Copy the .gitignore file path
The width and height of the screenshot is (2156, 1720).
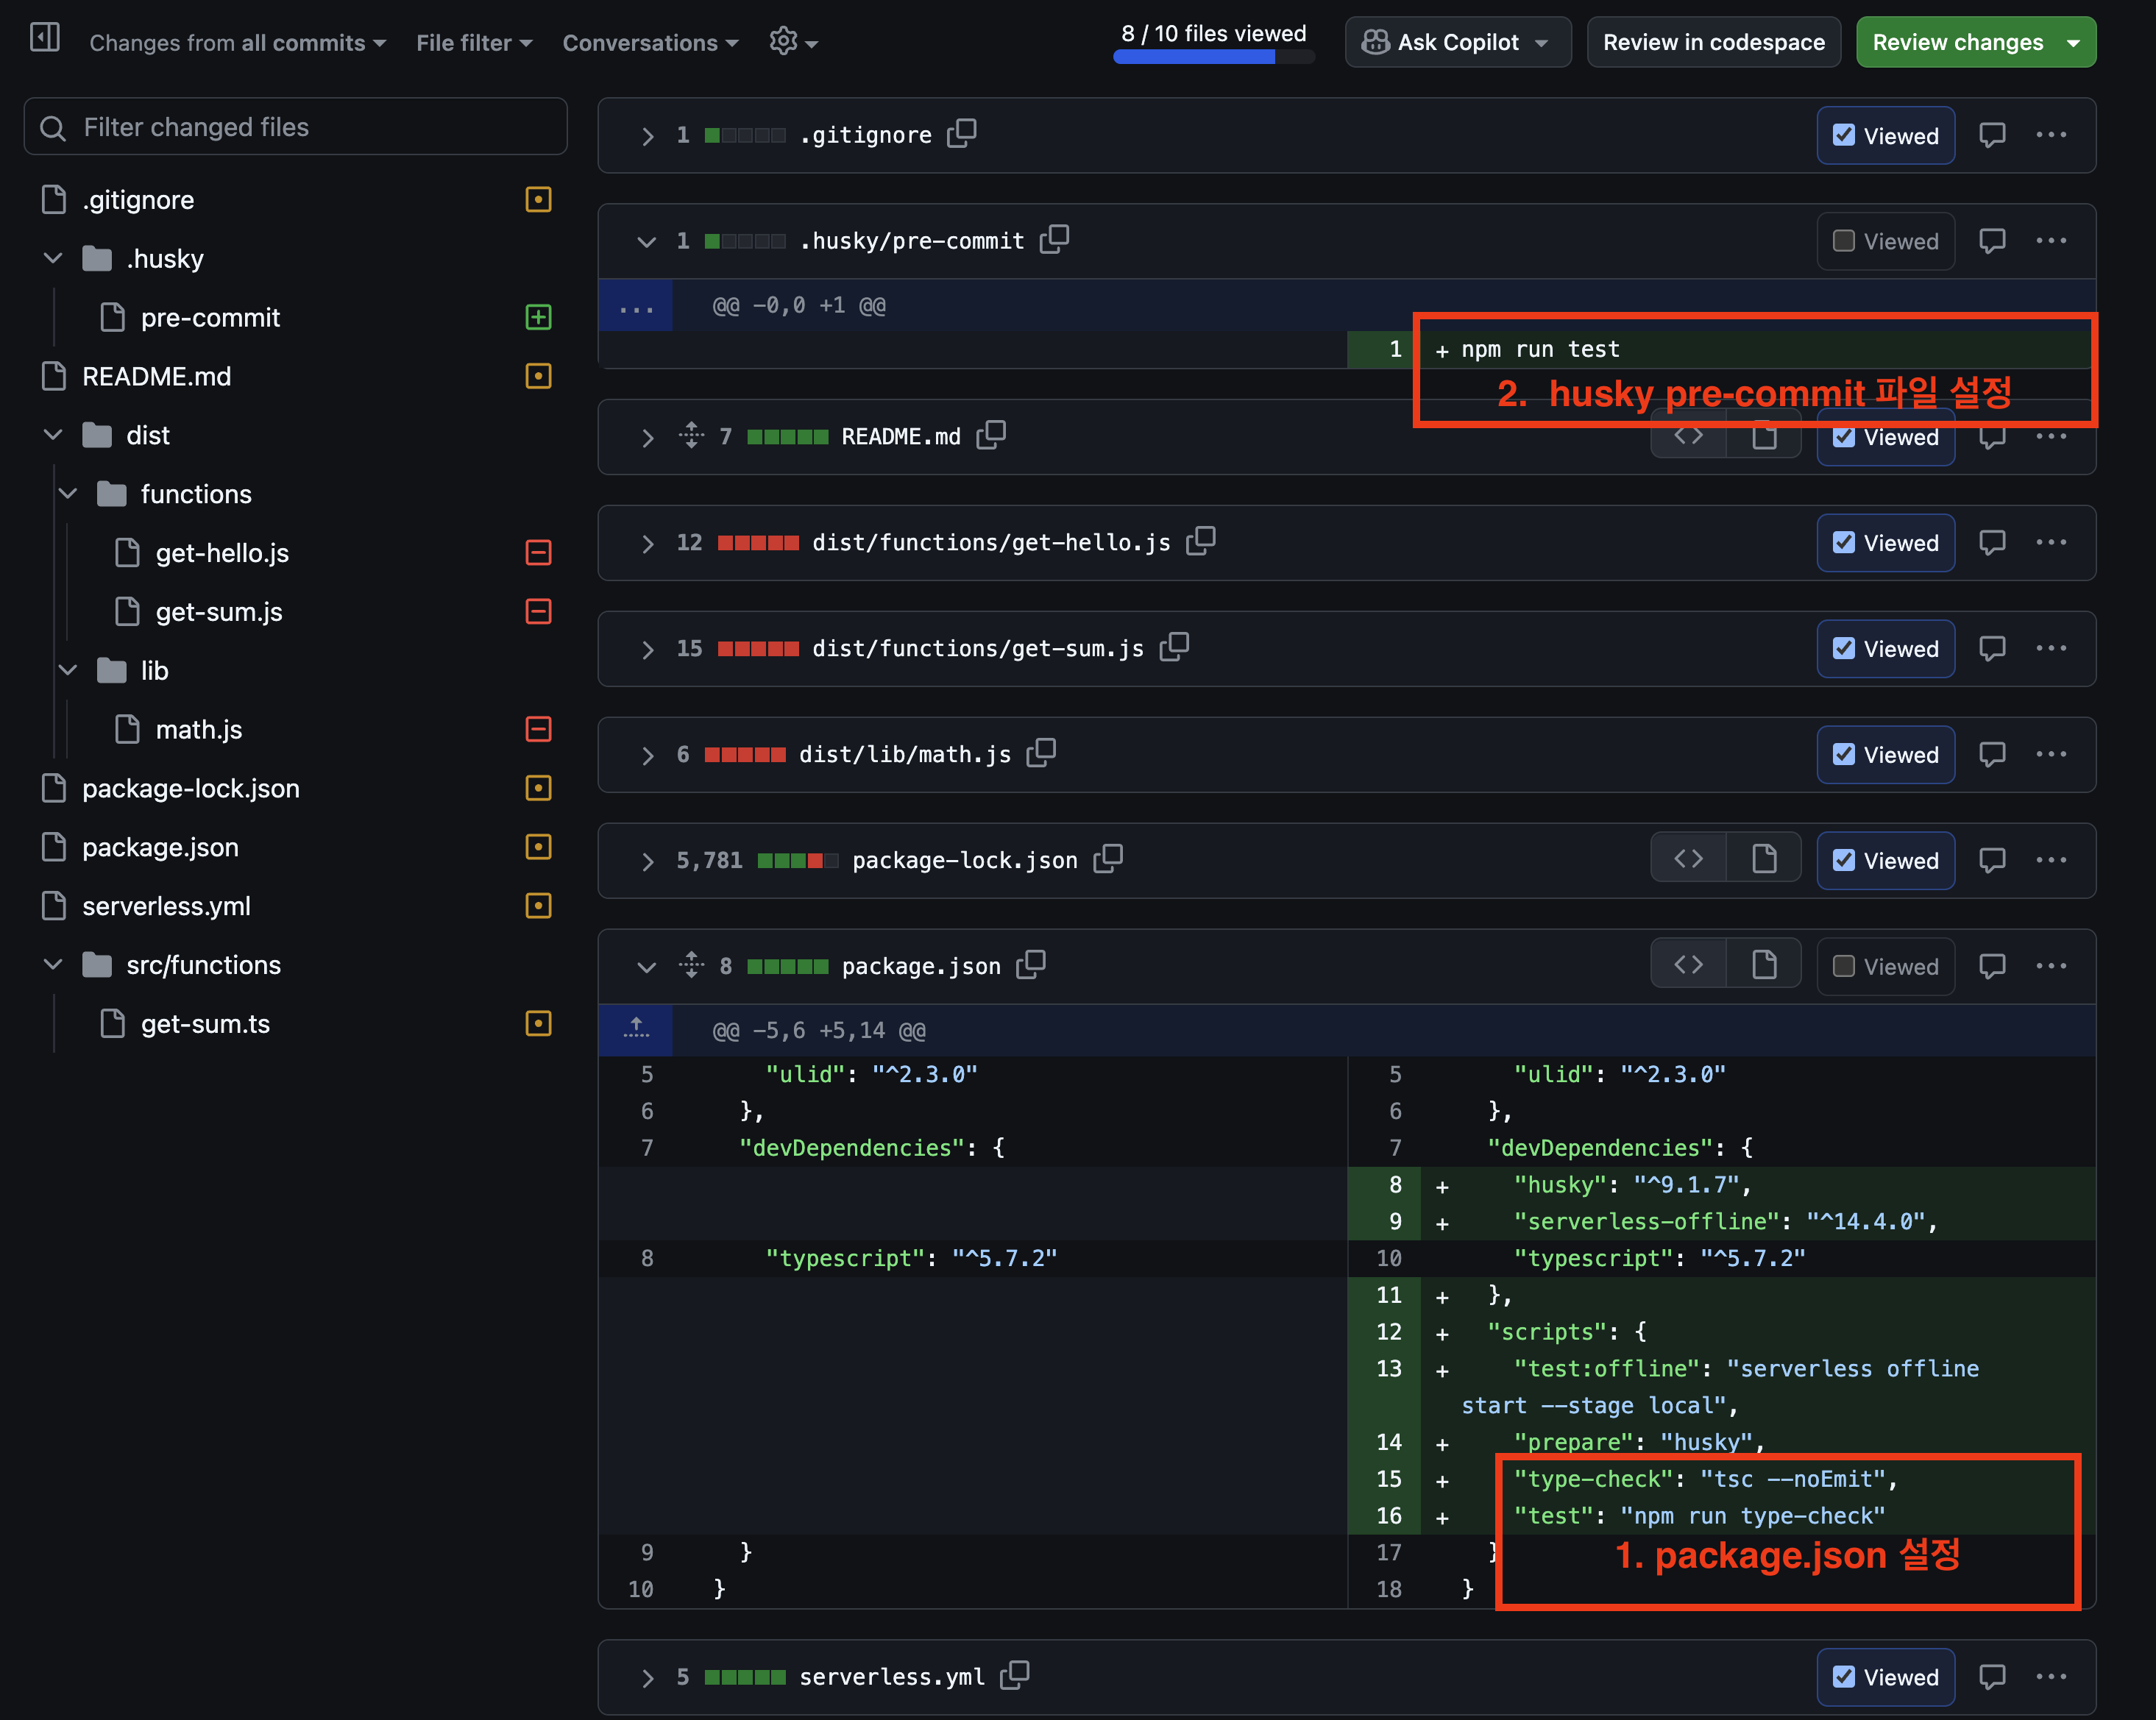pyautogui.click(x=961, y=133)
